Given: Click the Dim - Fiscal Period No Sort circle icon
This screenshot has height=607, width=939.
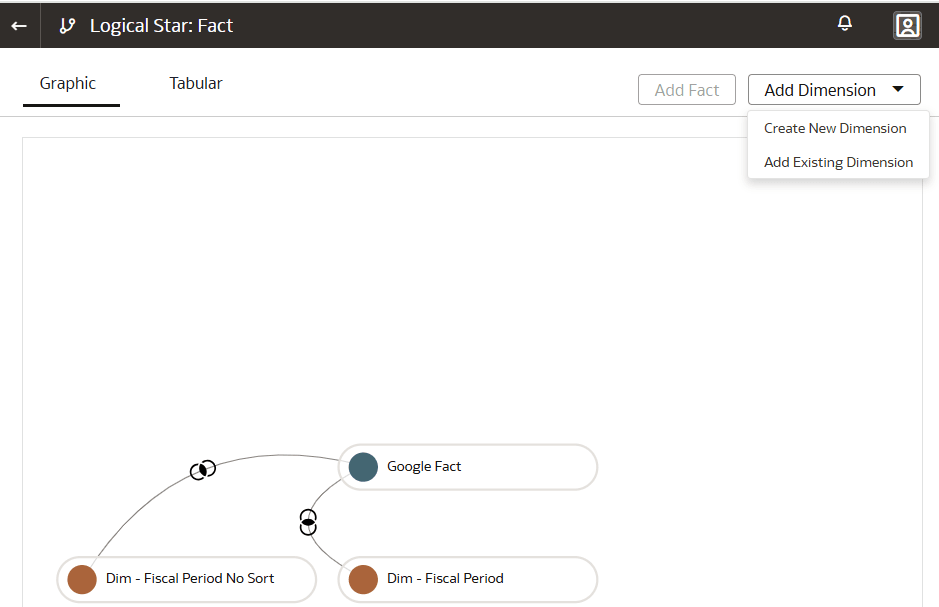Looking at the screenshot, I should coord(82,579).
